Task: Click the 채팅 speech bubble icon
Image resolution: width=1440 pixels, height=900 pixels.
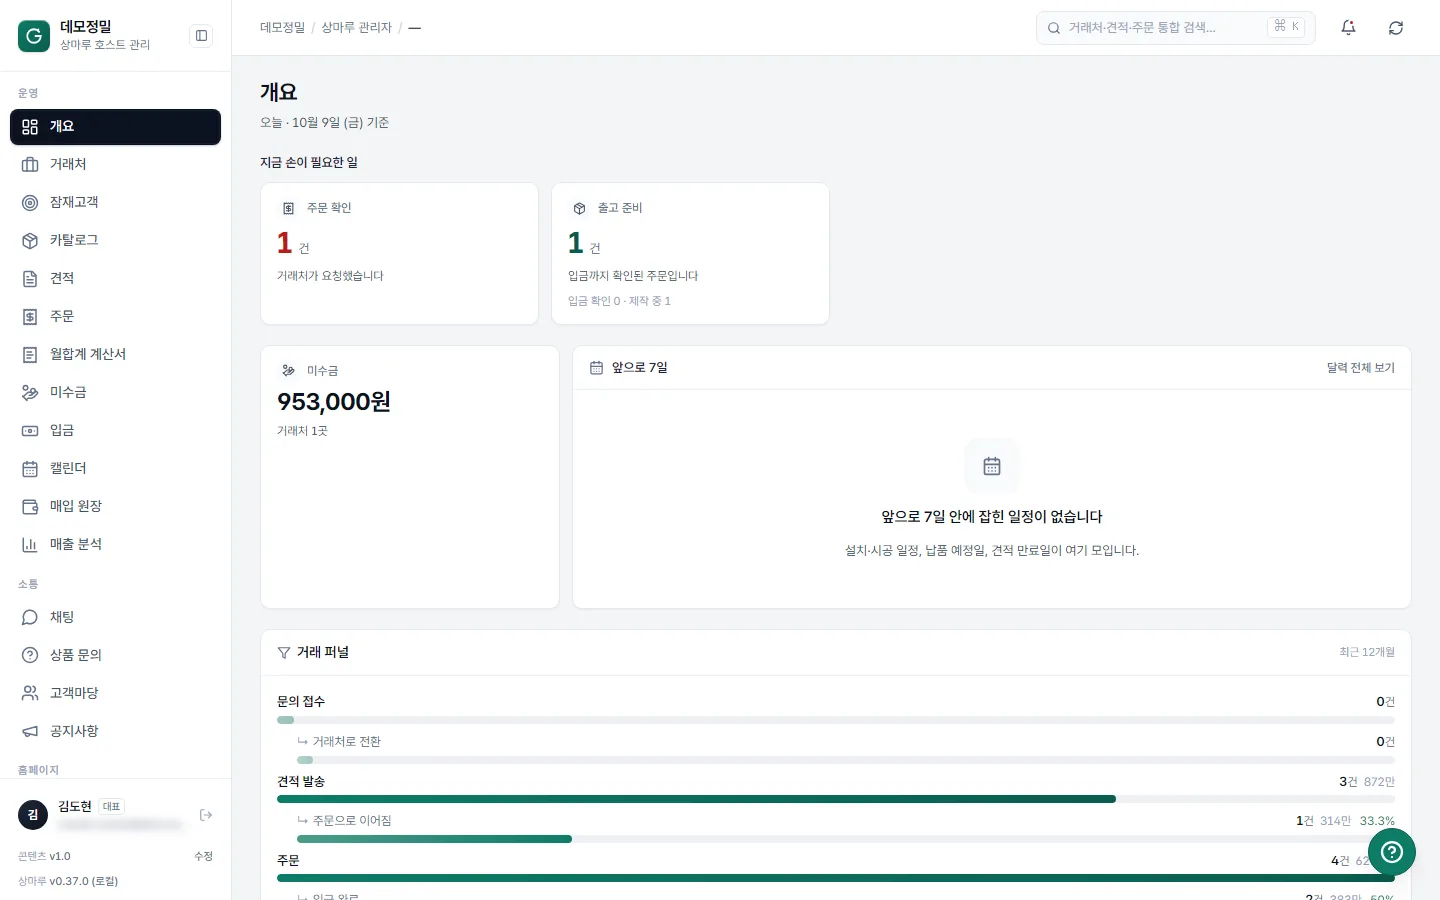Action: pyautogui.click(x=30, y=617)
